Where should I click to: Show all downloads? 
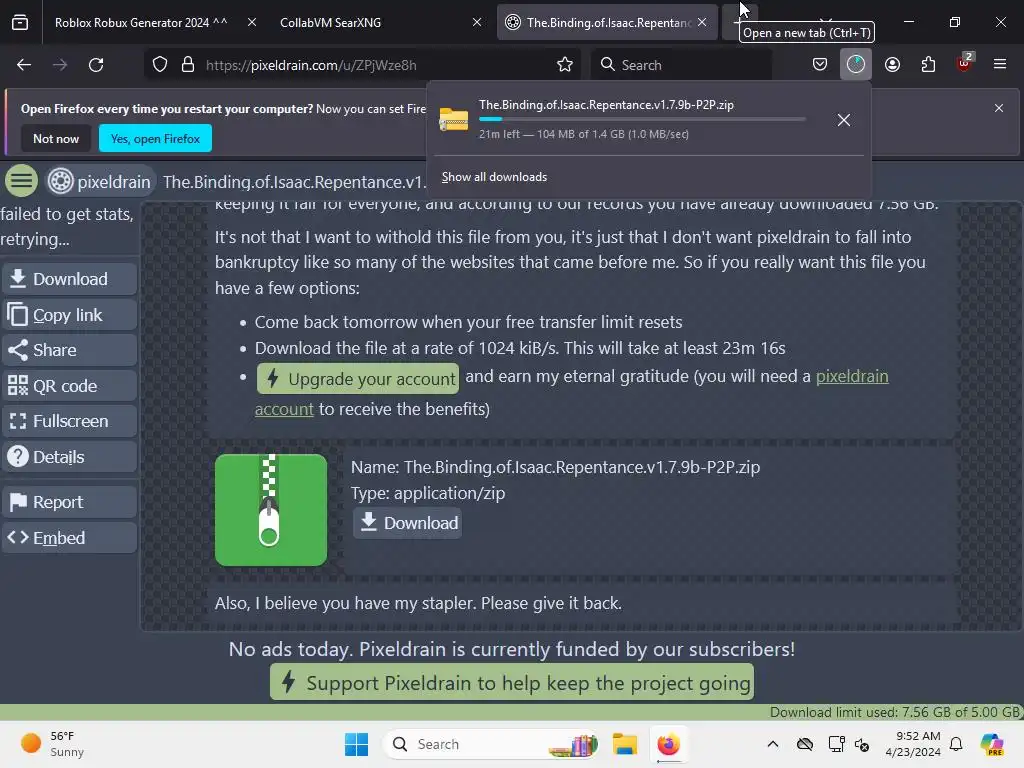click(494, 177)
